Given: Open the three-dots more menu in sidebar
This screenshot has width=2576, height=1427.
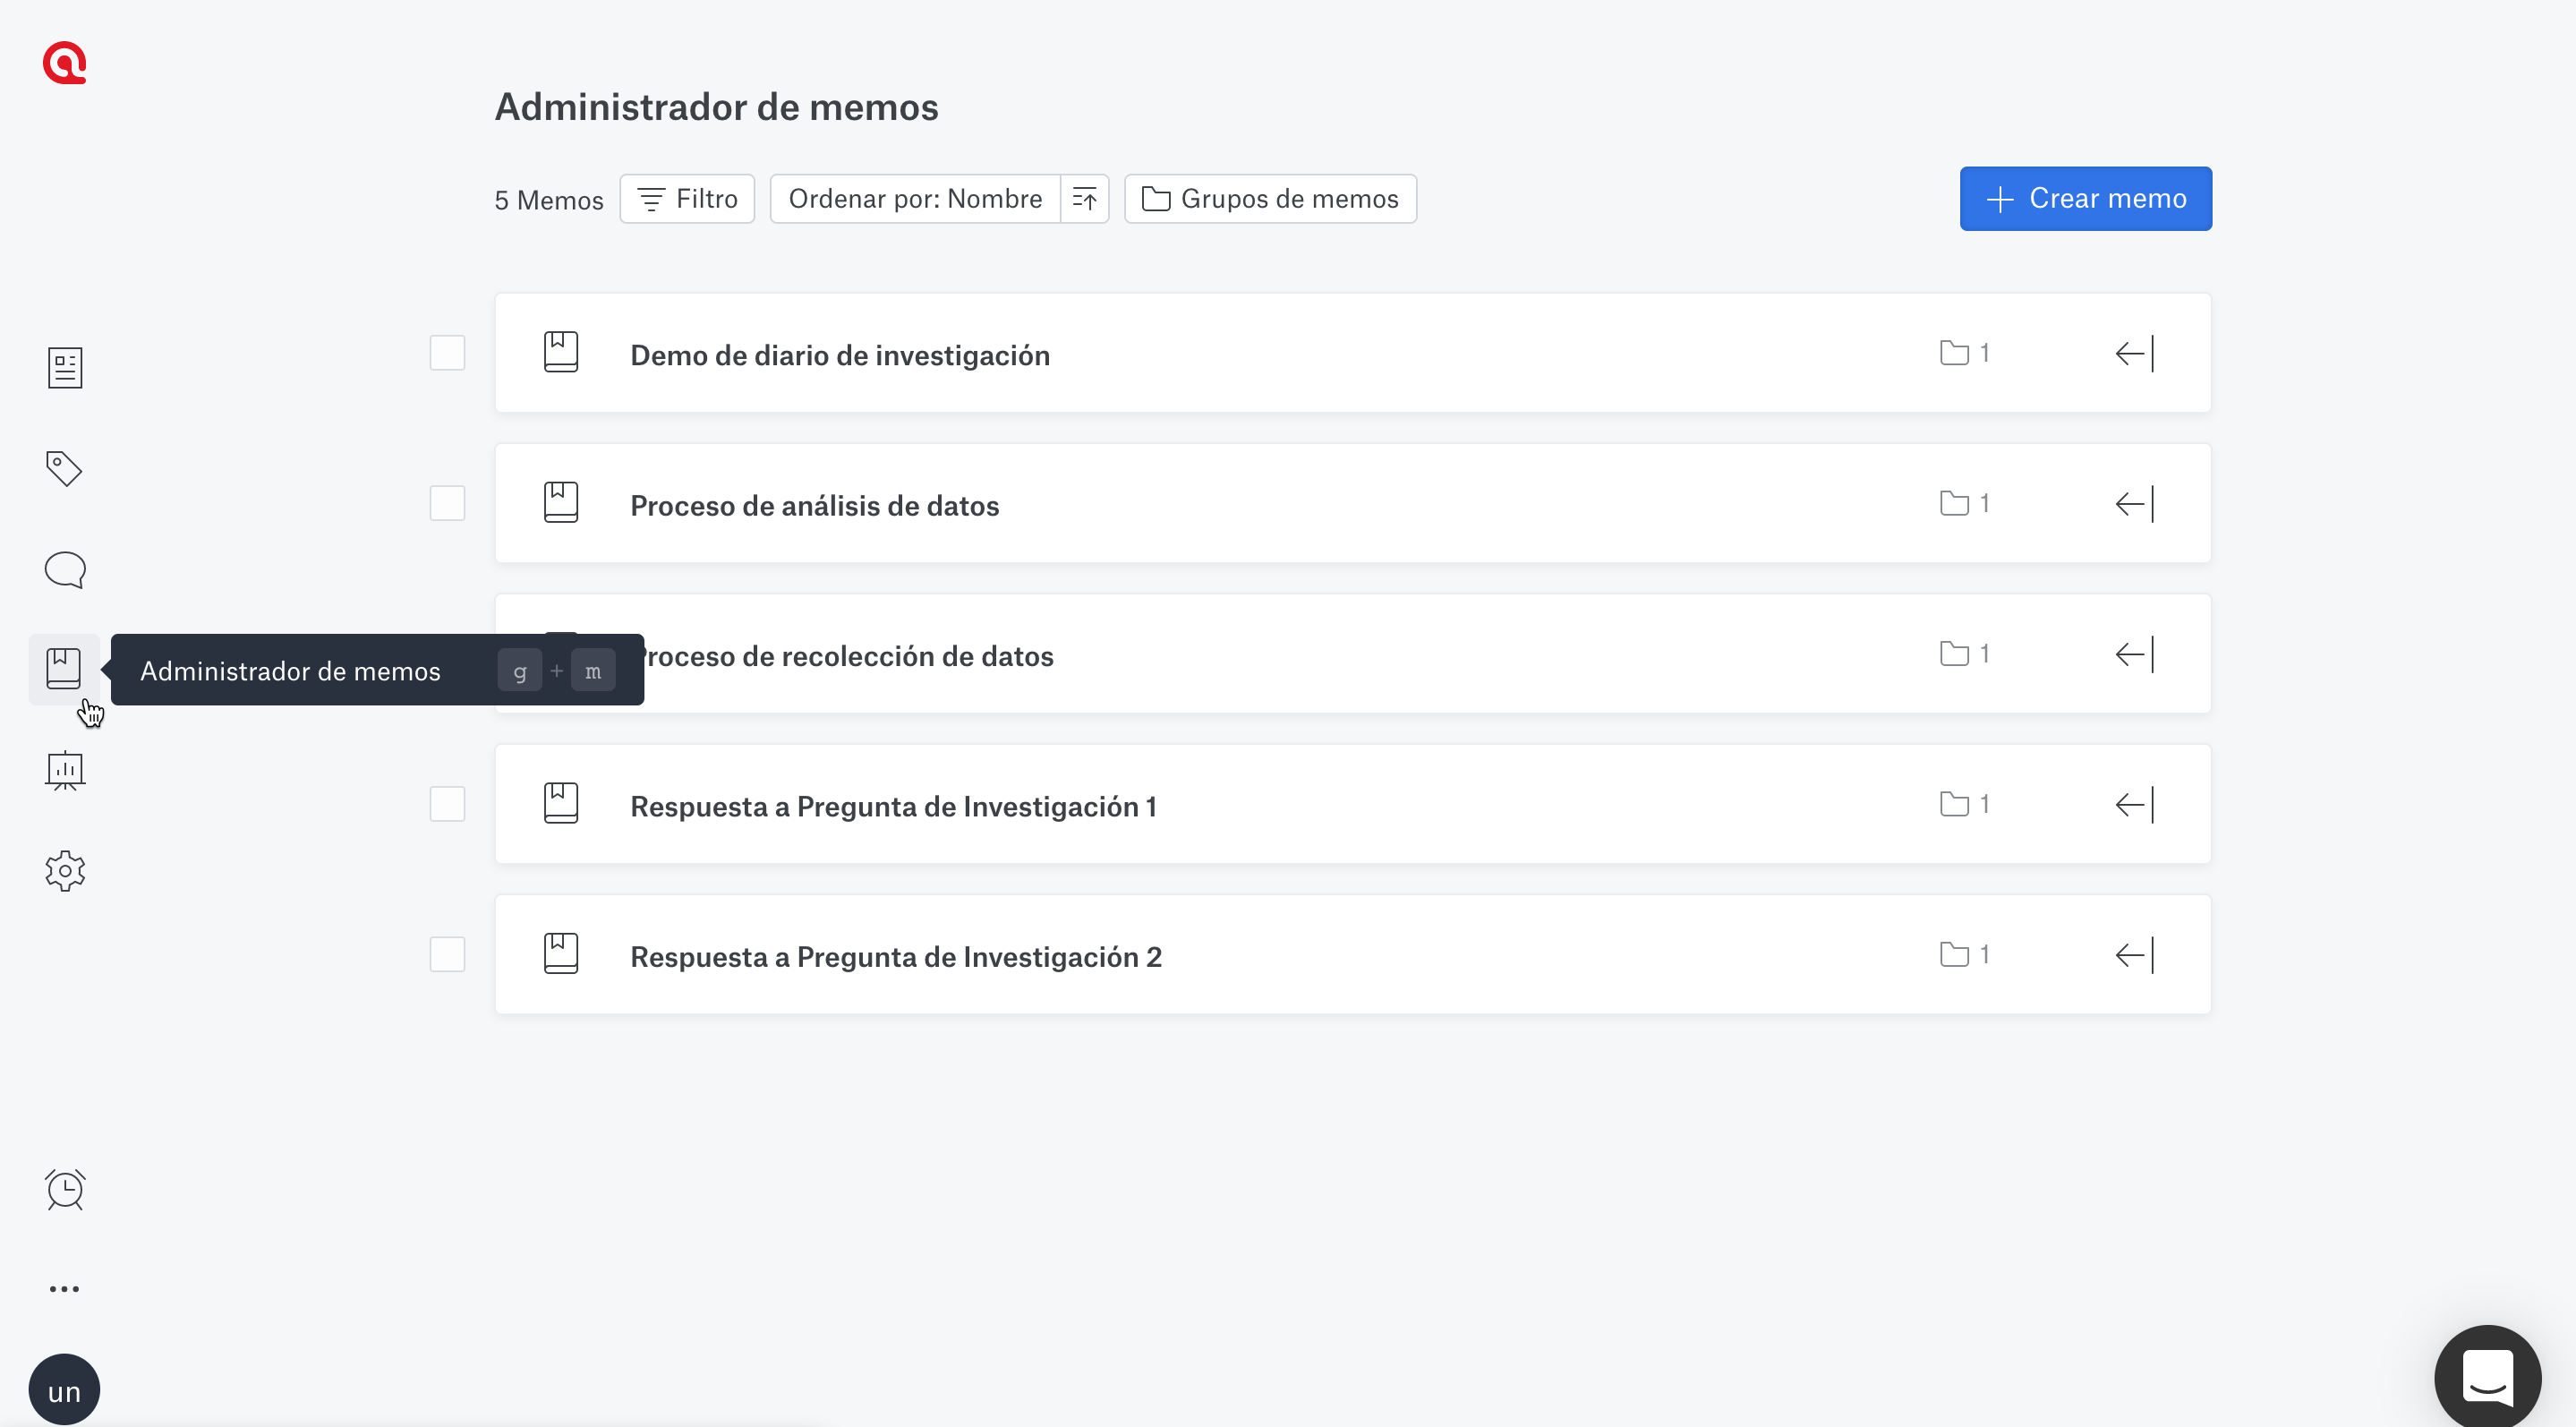Looking at the screenshot, I should (x=65, y=1289).
